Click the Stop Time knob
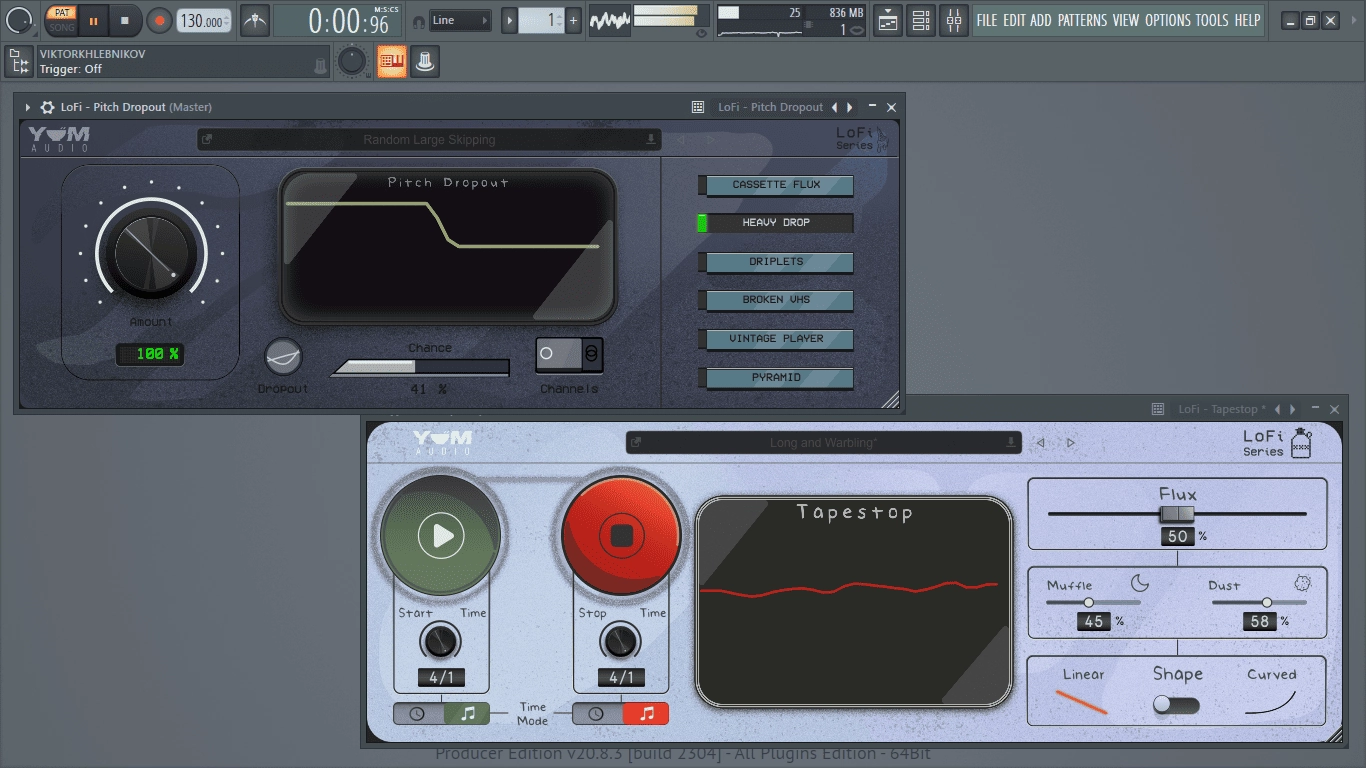This screenshot has width=1366, height=768. 621,640
